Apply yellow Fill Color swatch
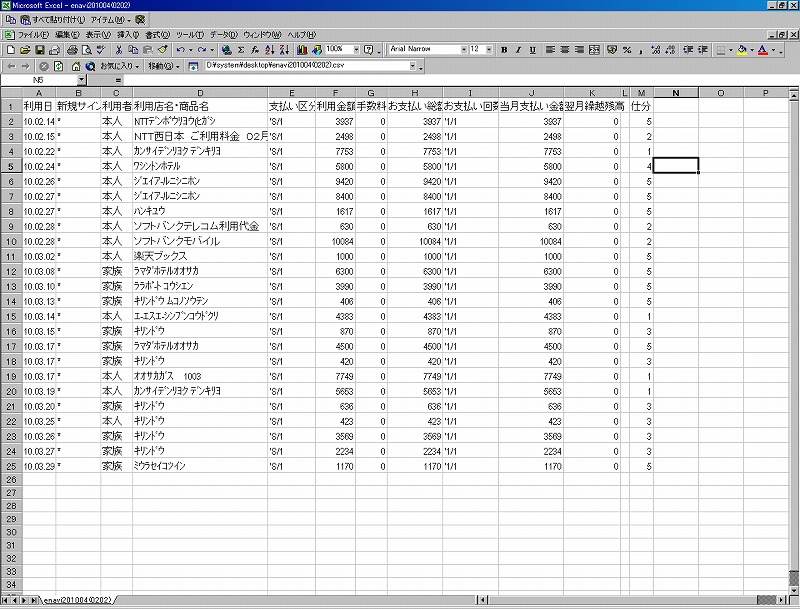The height and width of the screenshot is (609, 800). [742, 50]
